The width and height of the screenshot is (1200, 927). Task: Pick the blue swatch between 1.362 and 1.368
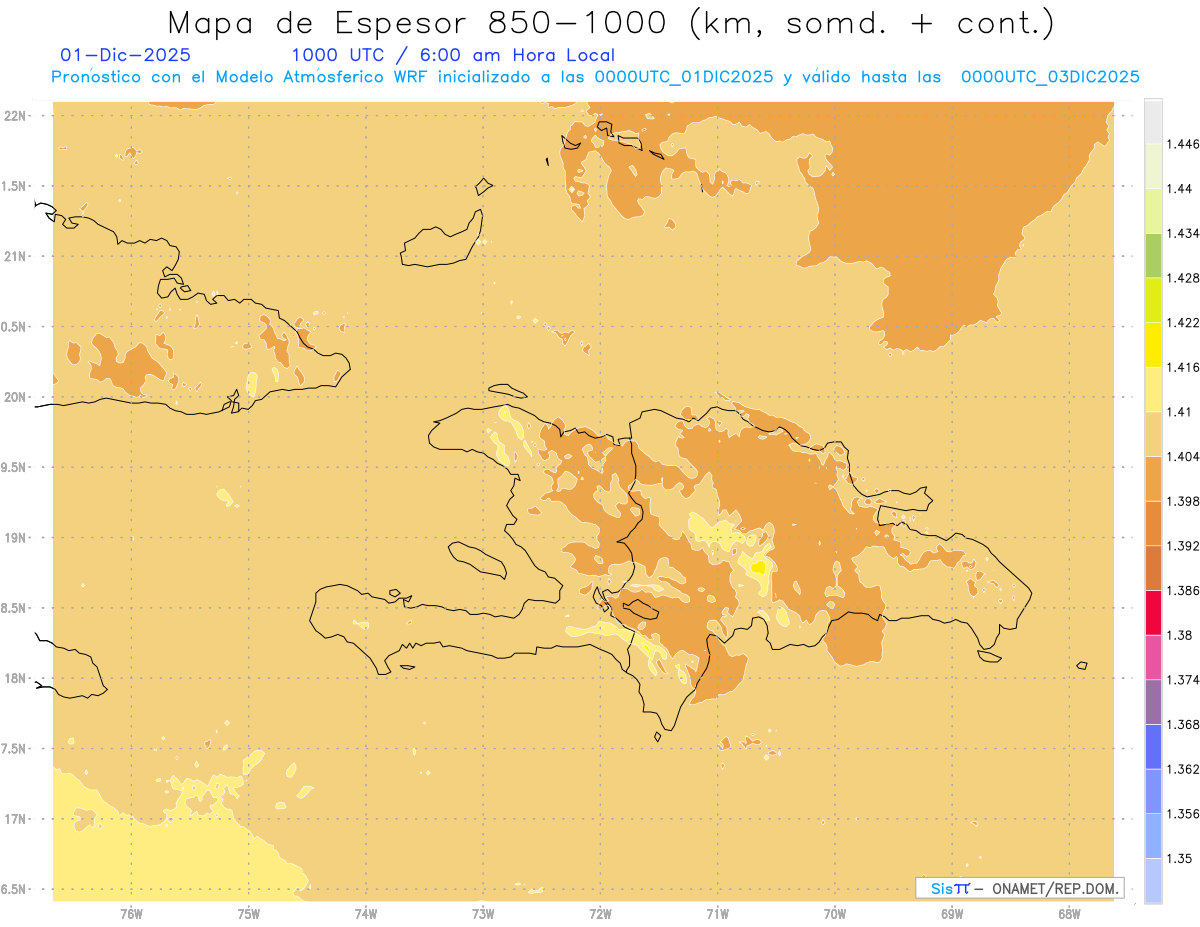(x=1153, y=747)
